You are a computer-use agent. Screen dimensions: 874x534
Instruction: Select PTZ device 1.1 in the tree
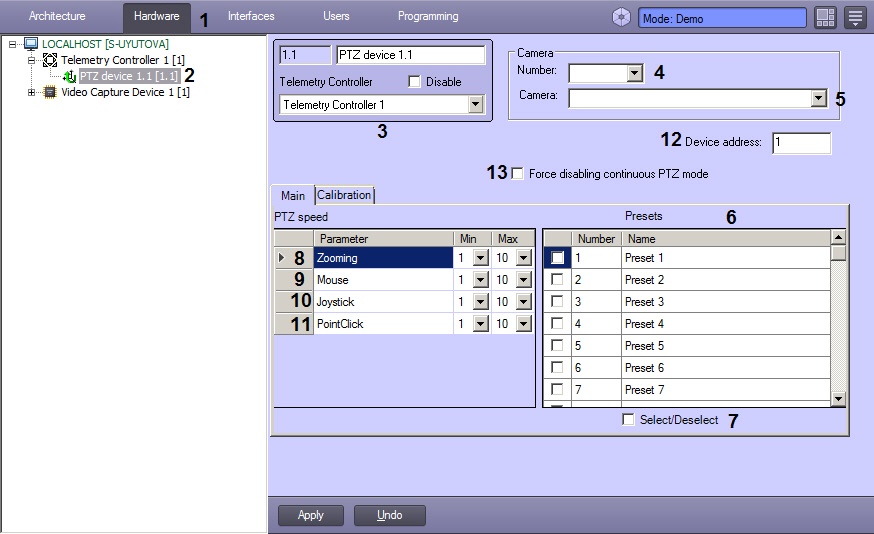click(x=129, y=76)
